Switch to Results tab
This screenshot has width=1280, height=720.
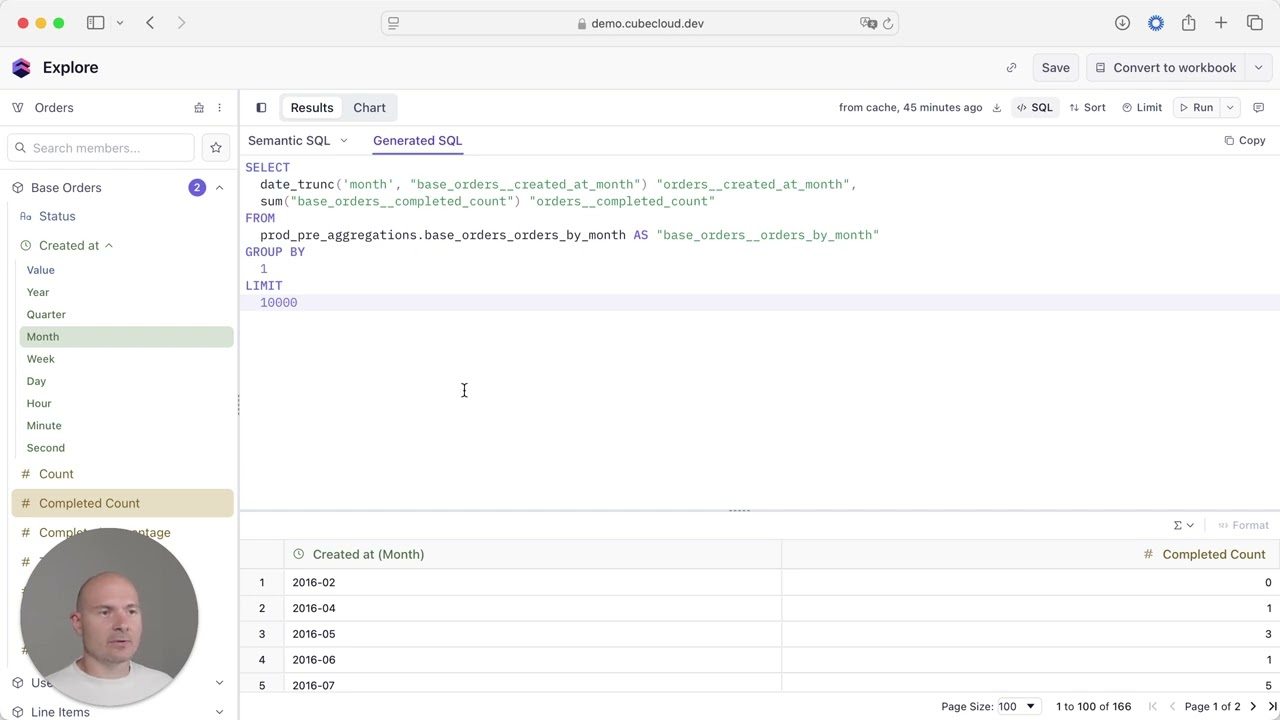click(x=312, y=108)
